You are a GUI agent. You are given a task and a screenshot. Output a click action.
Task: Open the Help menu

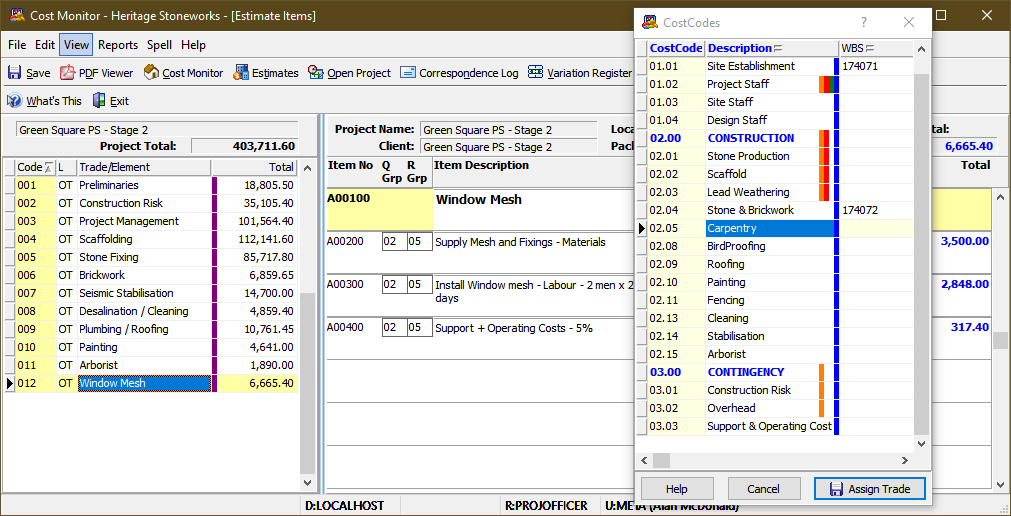pos(193,45)
